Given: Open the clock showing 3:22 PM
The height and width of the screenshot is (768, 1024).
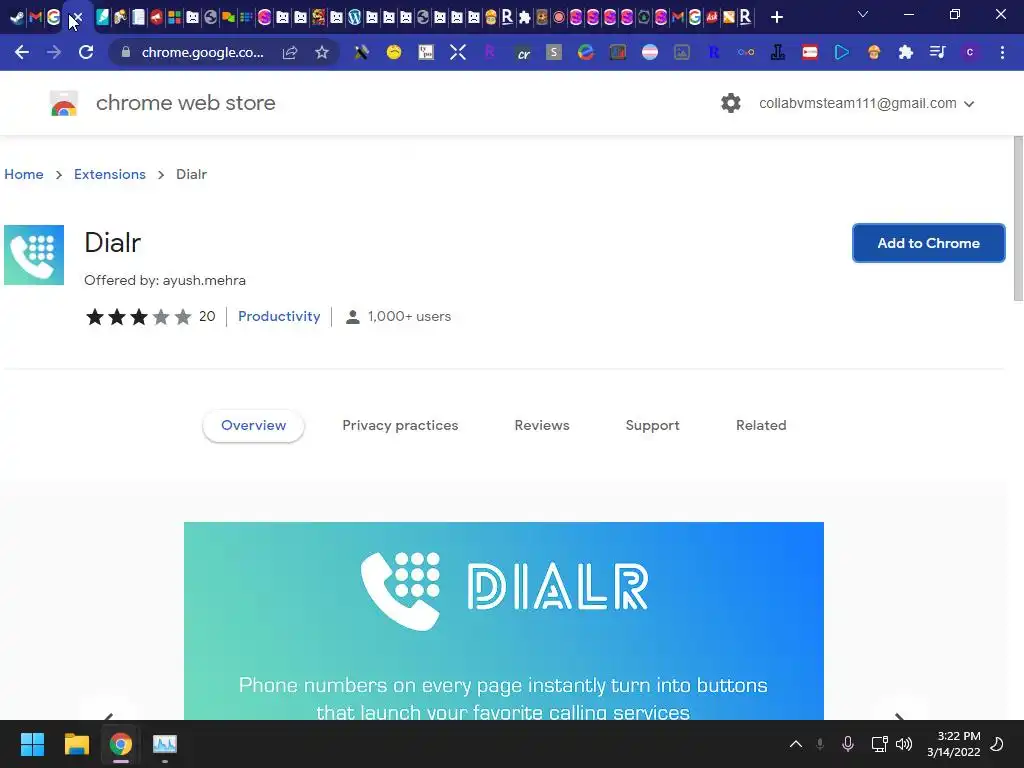Looking at the screenshot, I should [x=953, y=744].
